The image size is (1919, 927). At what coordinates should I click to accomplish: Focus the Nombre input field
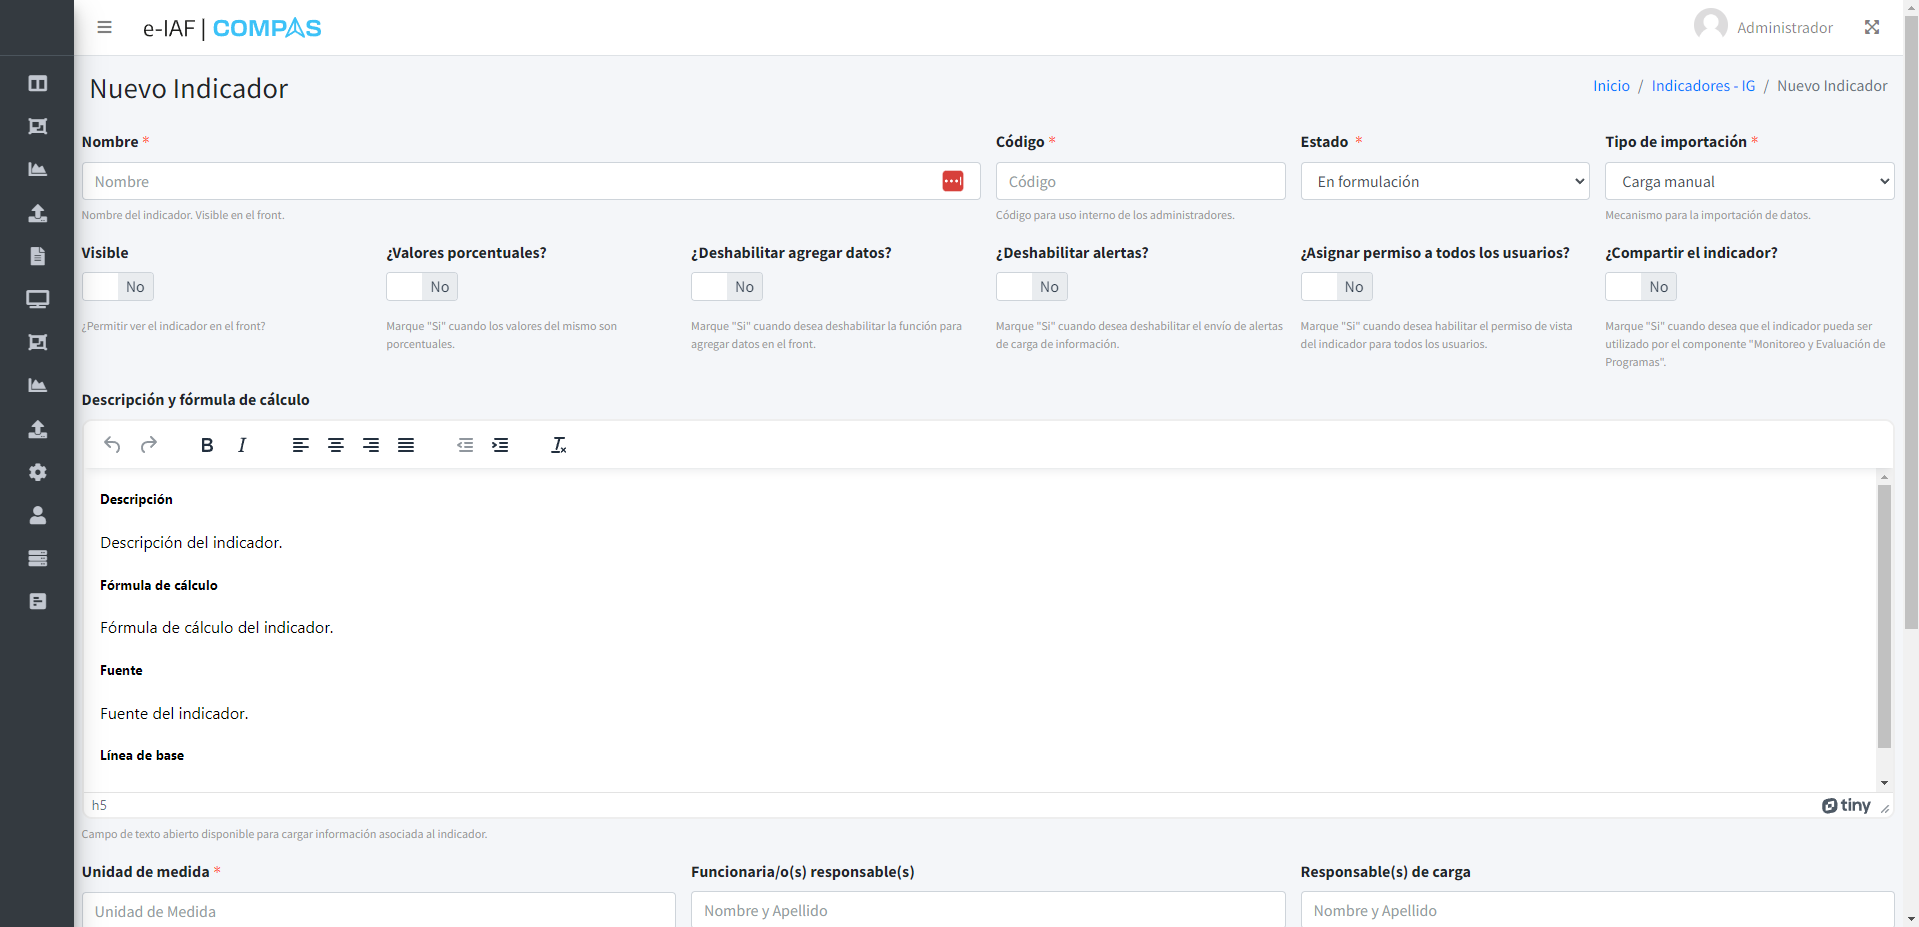point(531,181)
